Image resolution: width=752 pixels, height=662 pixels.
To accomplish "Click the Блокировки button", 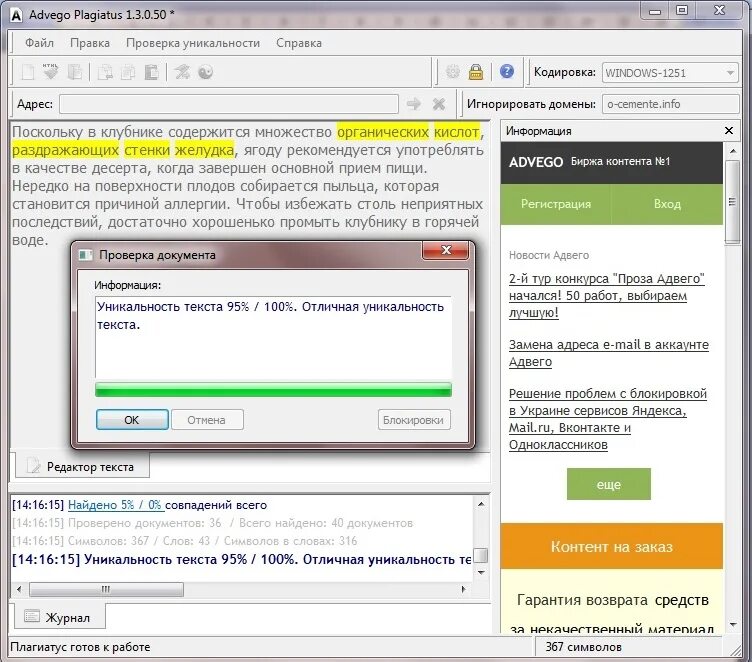I will pyautogui.click(x=414, y=420).
